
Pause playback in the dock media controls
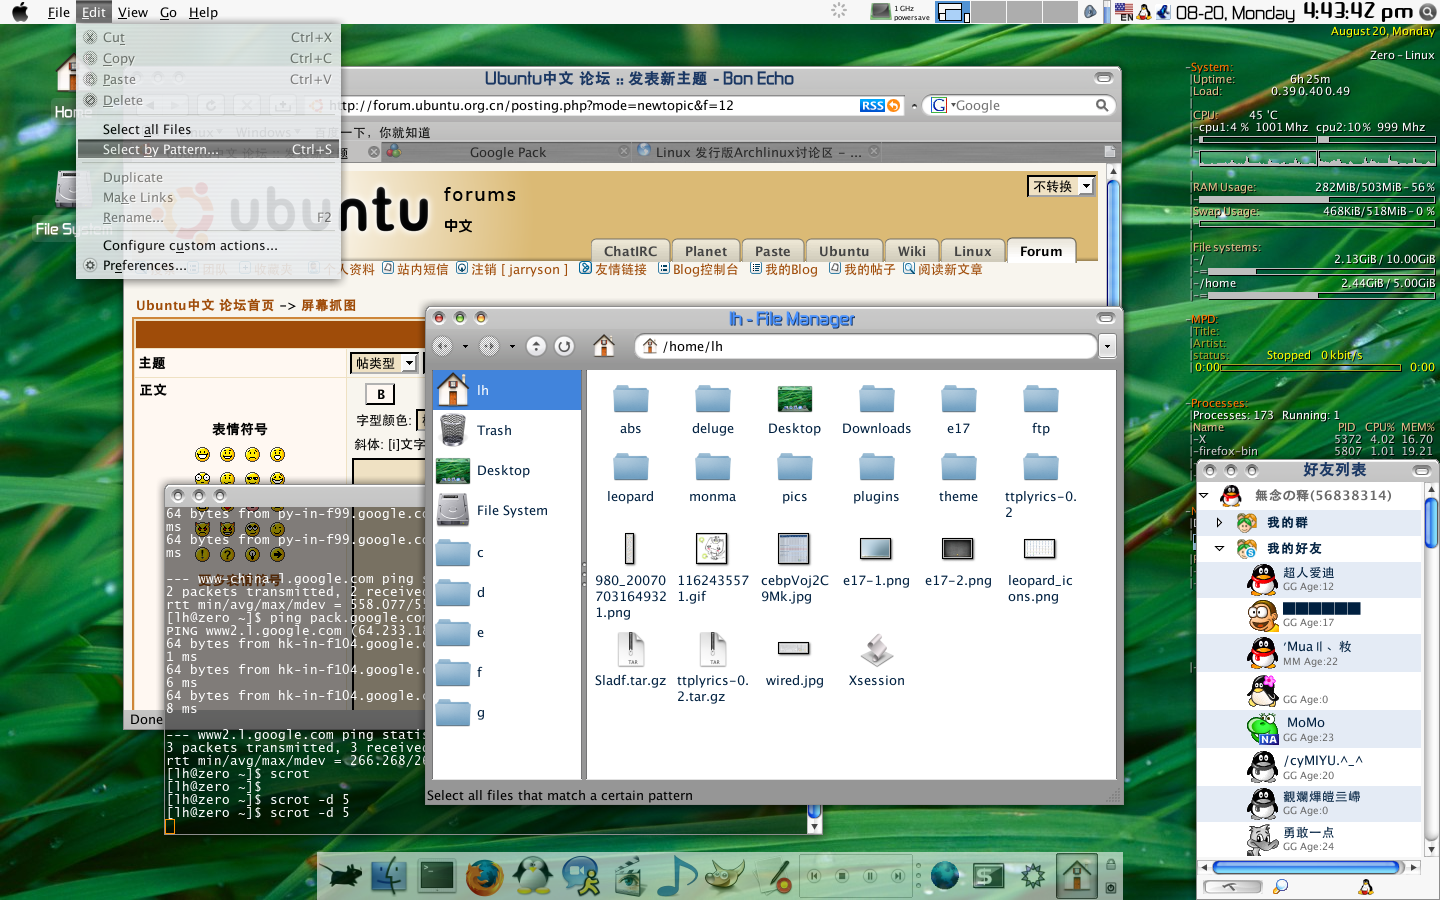[870, 876]
